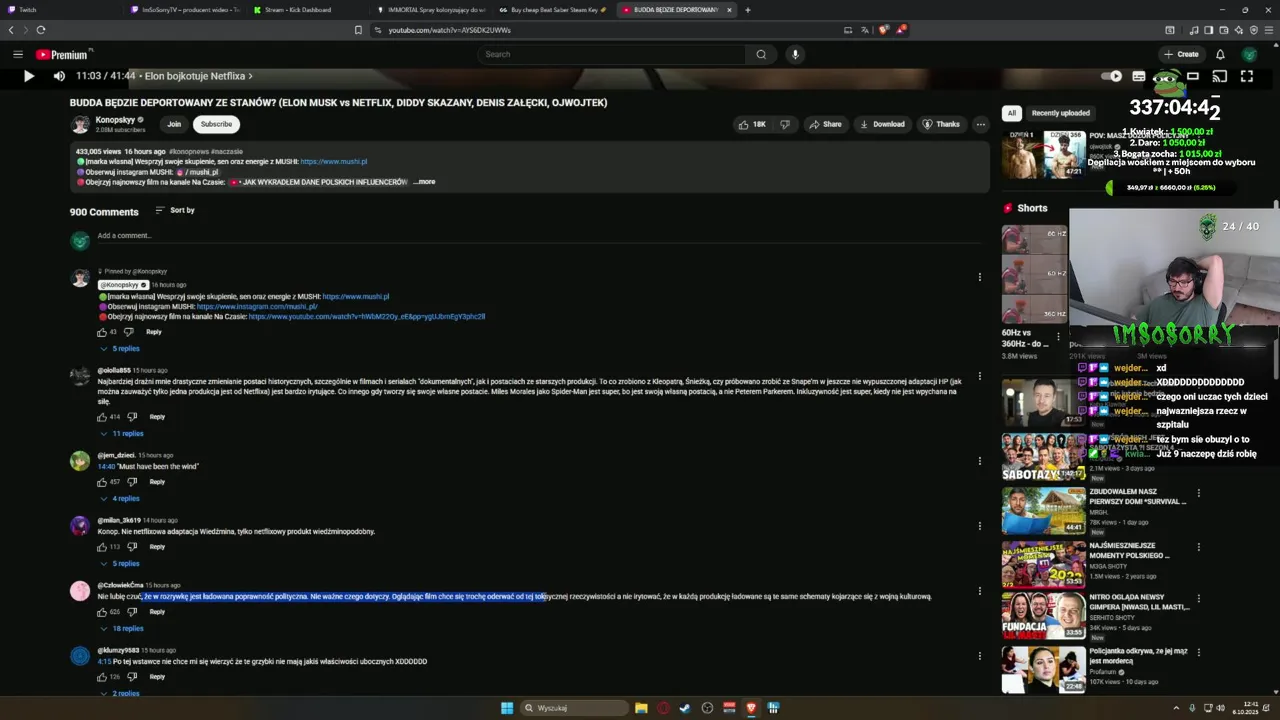The height and width of the screenshot is (720, 1280).
Task: Jump to the 4:15 timestamp in comment
Action: (104, 661)
